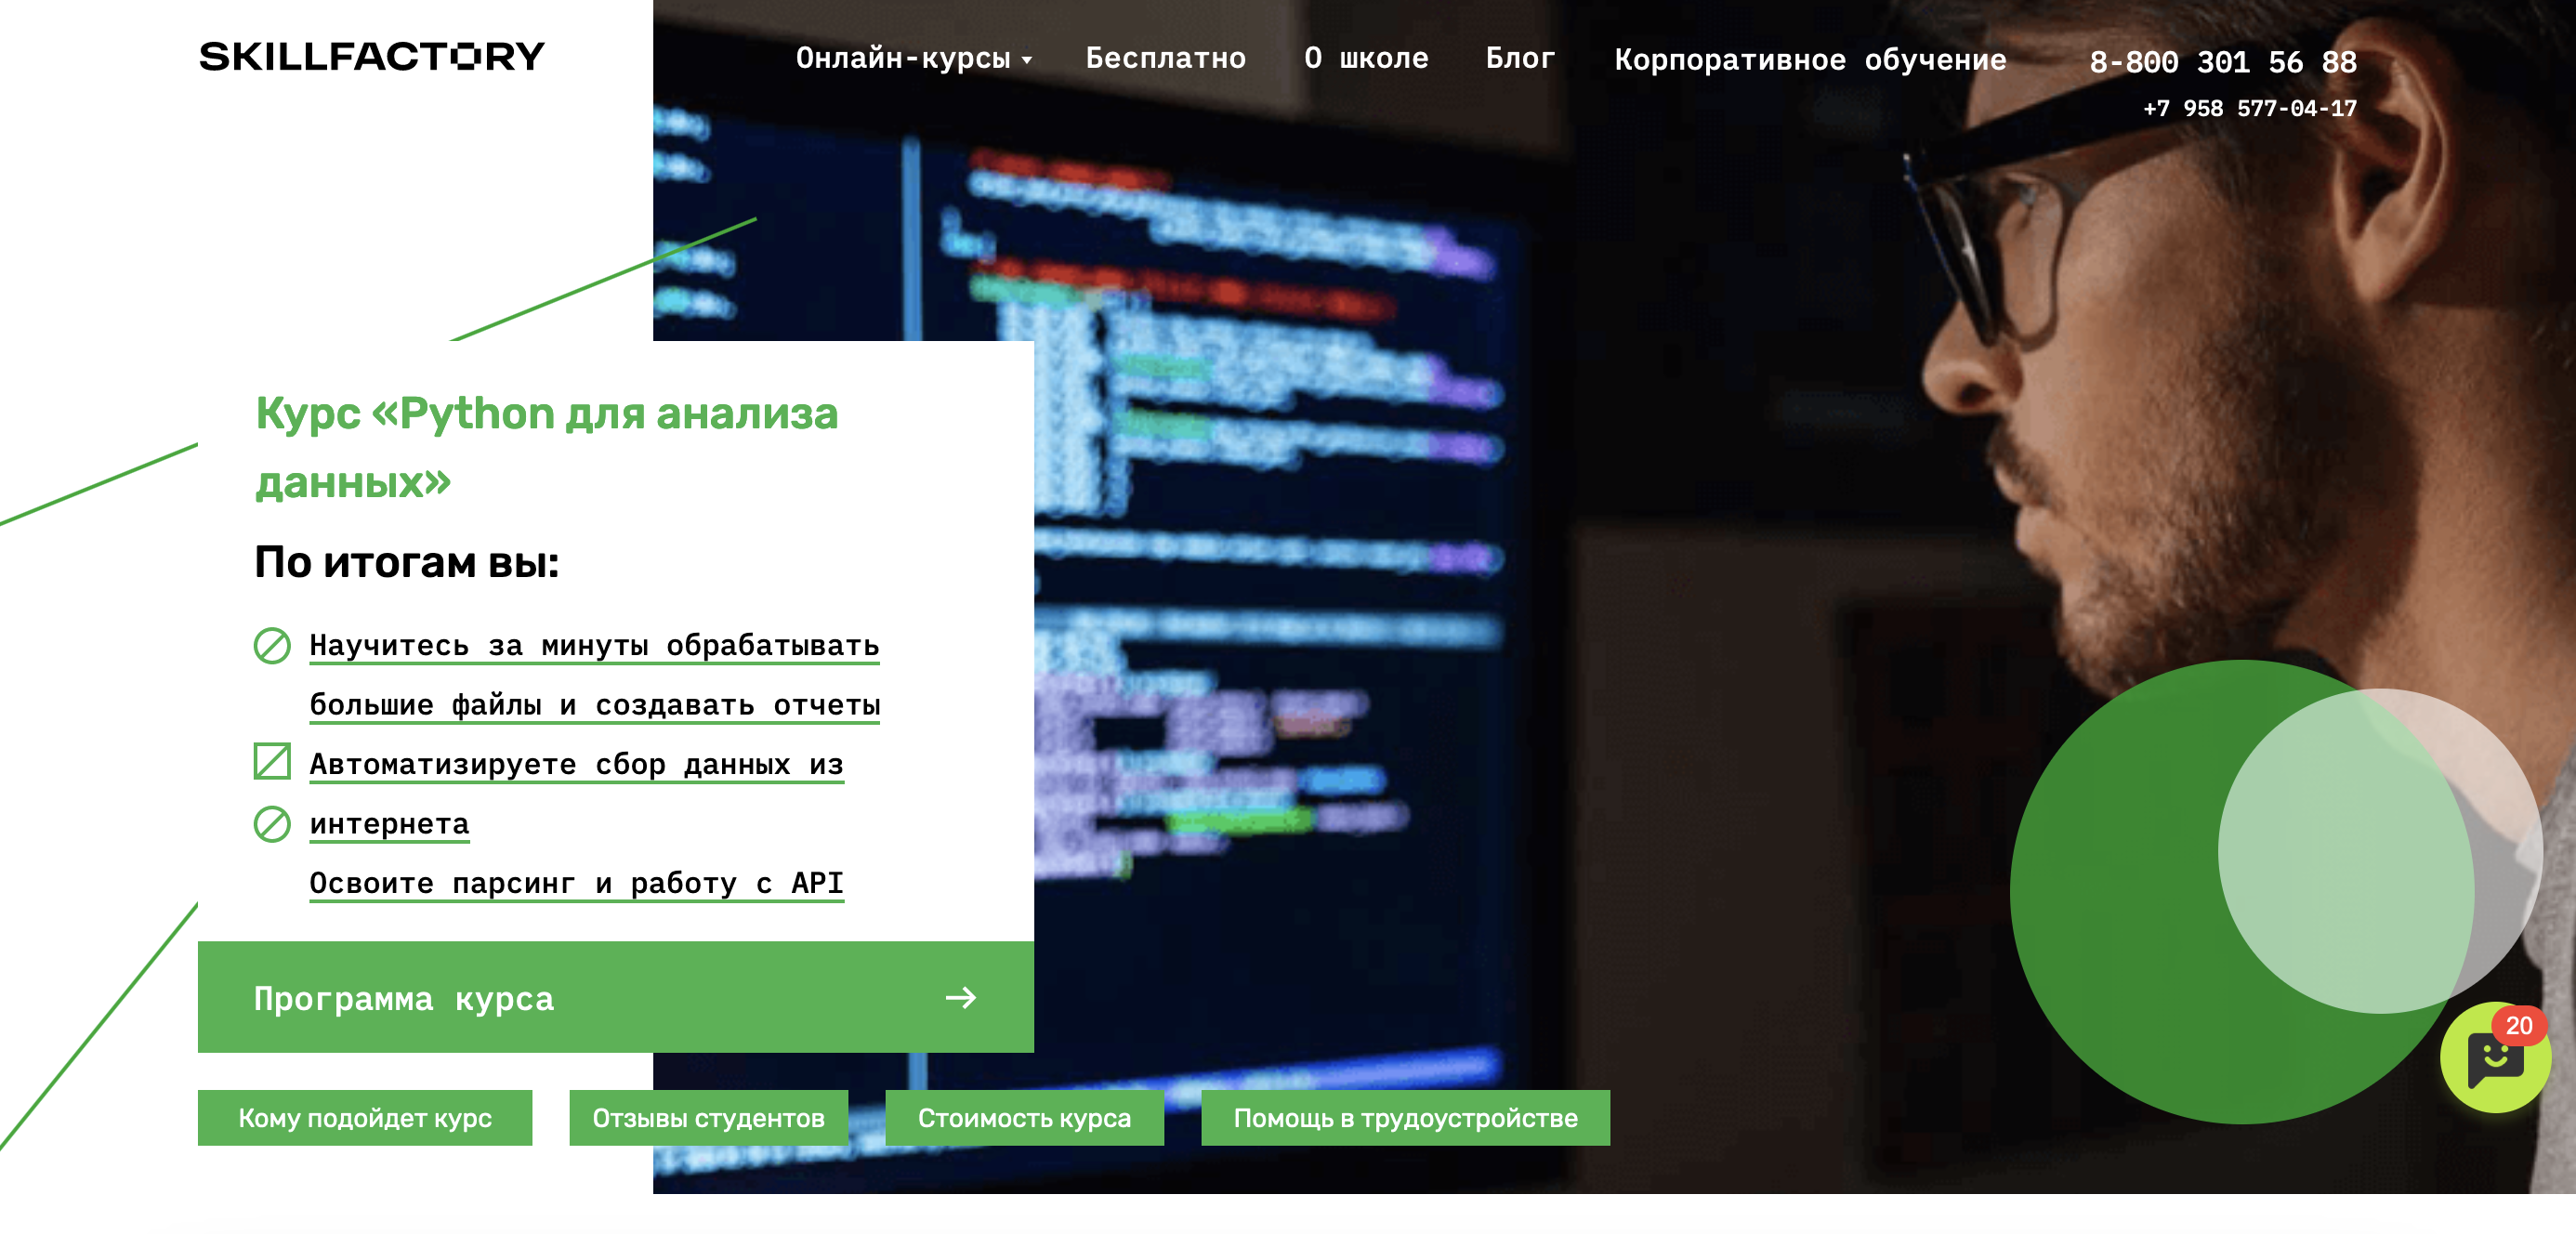
Task: Click the red 20 notification badge
Action: (2518, 1025)
